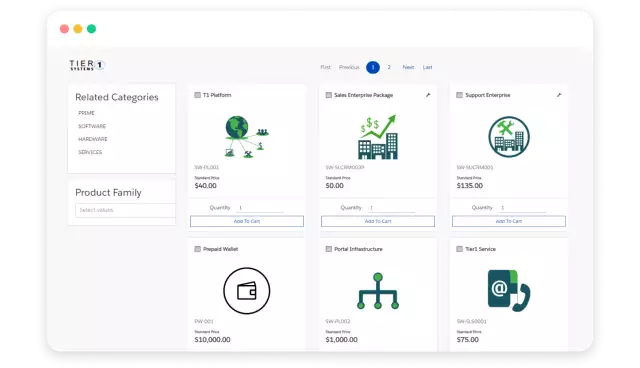640x368 pixels.
Task: Add Sales Enterprise Package to cart
Action: pyautogui.click(x=378, y=221)
